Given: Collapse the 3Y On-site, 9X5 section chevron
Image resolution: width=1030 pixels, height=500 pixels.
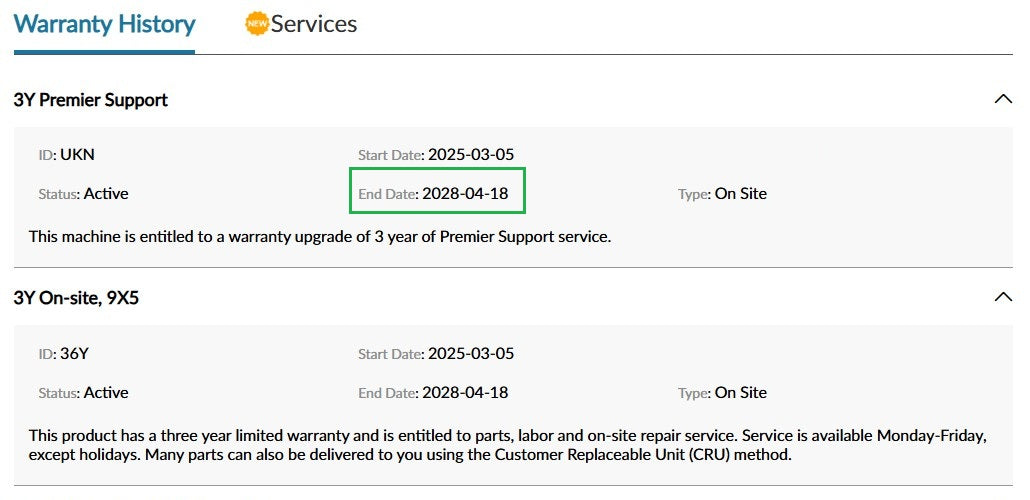Looking at the screenshot, I should (1003, 297).
